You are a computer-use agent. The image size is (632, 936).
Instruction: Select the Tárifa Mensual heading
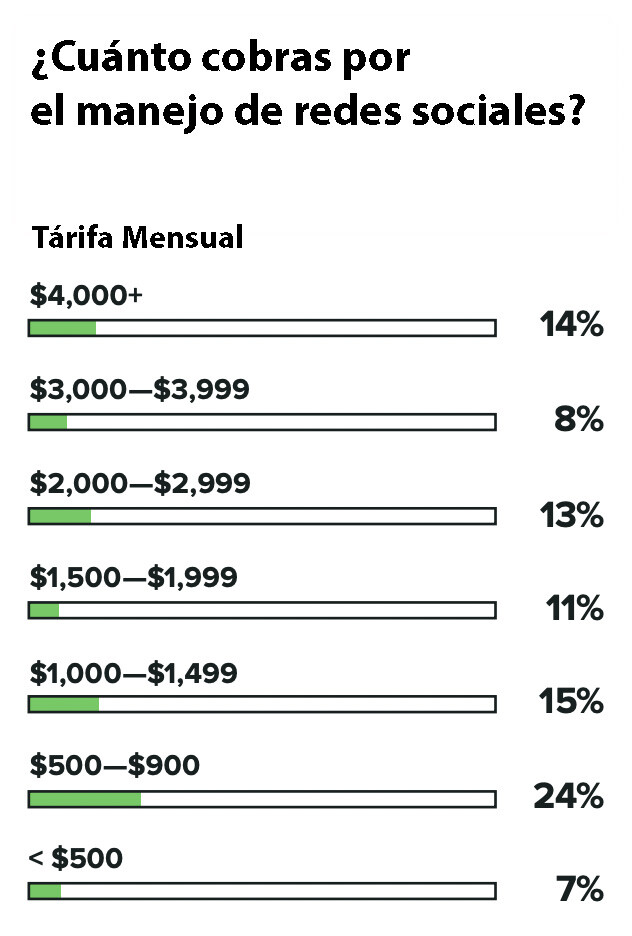137,239
